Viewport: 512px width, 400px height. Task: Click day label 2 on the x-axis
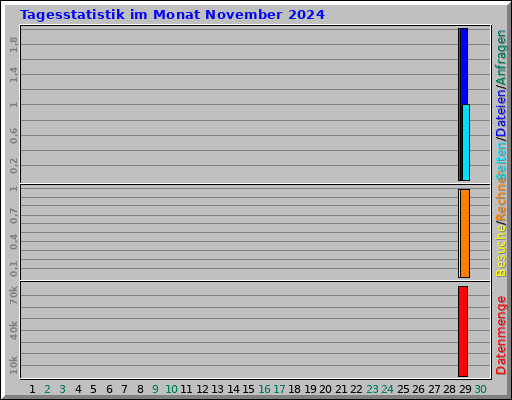point(47,389)
